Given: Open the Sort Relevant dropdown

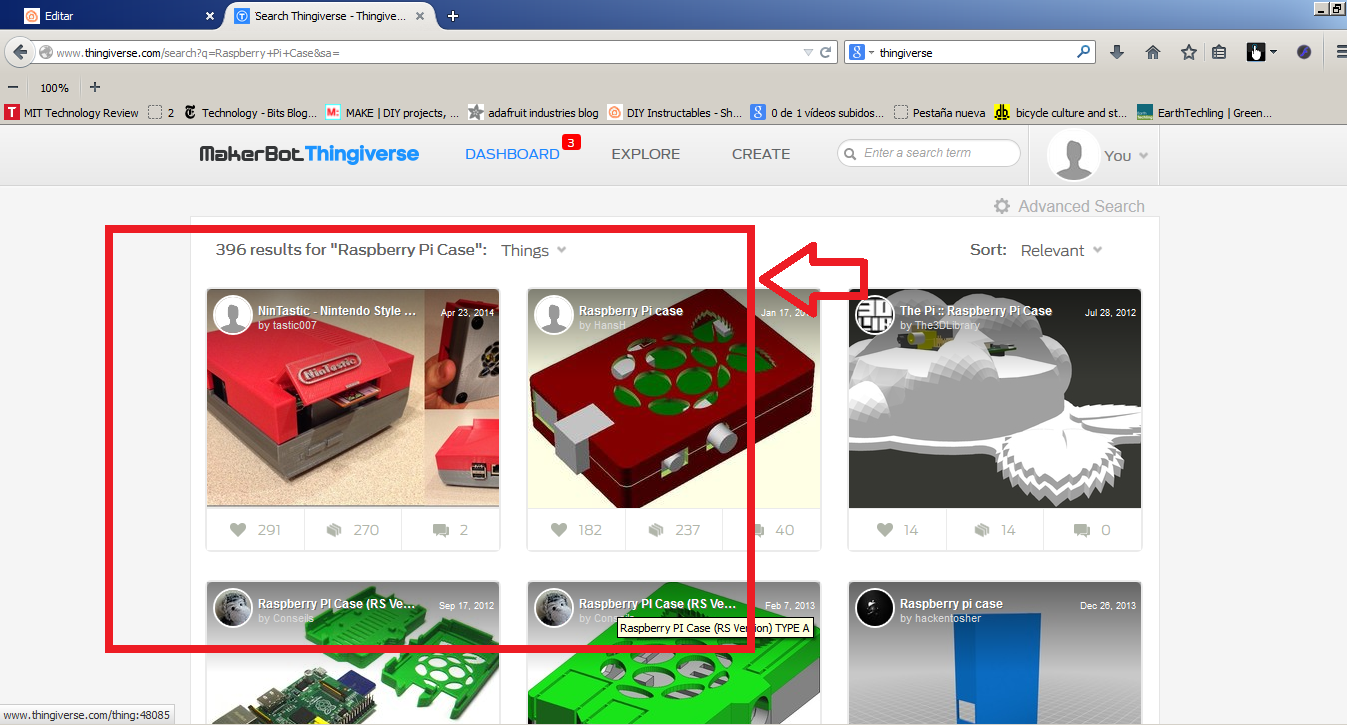Looking at the screenshot, I should tap(1061, 250).
